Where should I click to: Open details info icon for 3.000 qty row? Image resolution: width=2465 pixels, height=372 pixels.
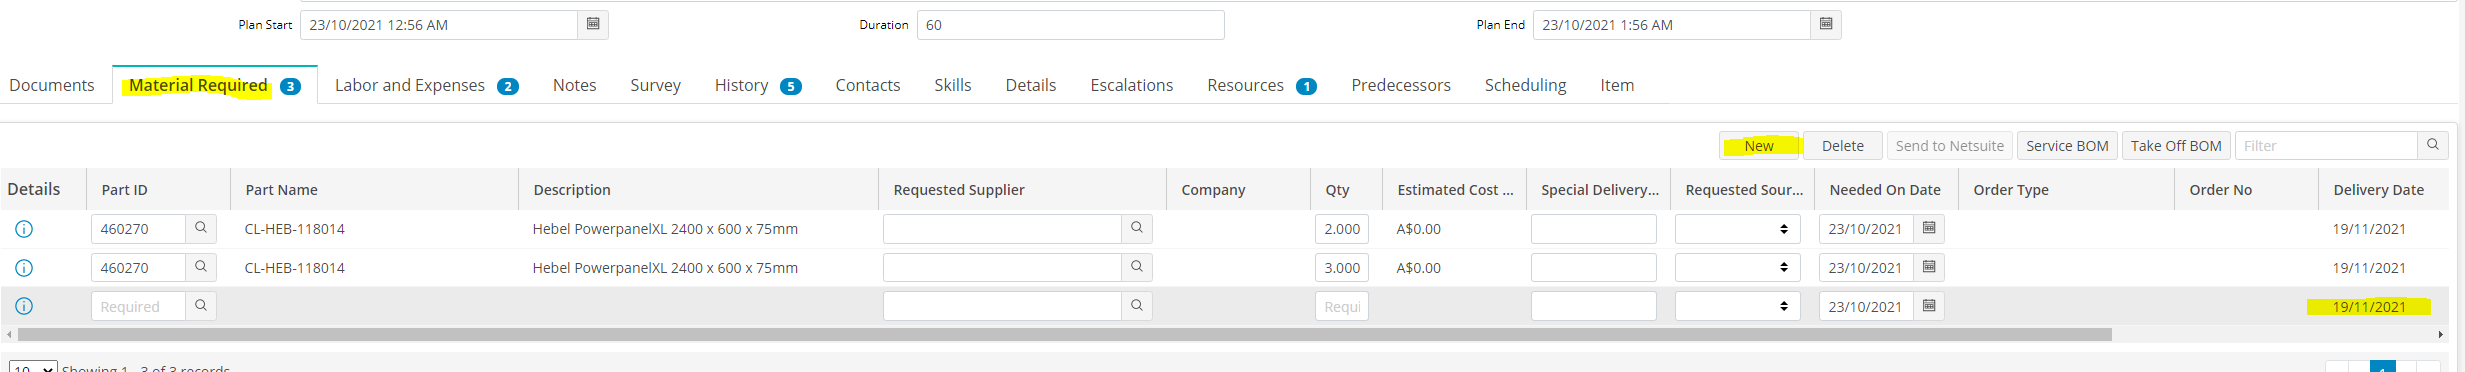24,268
